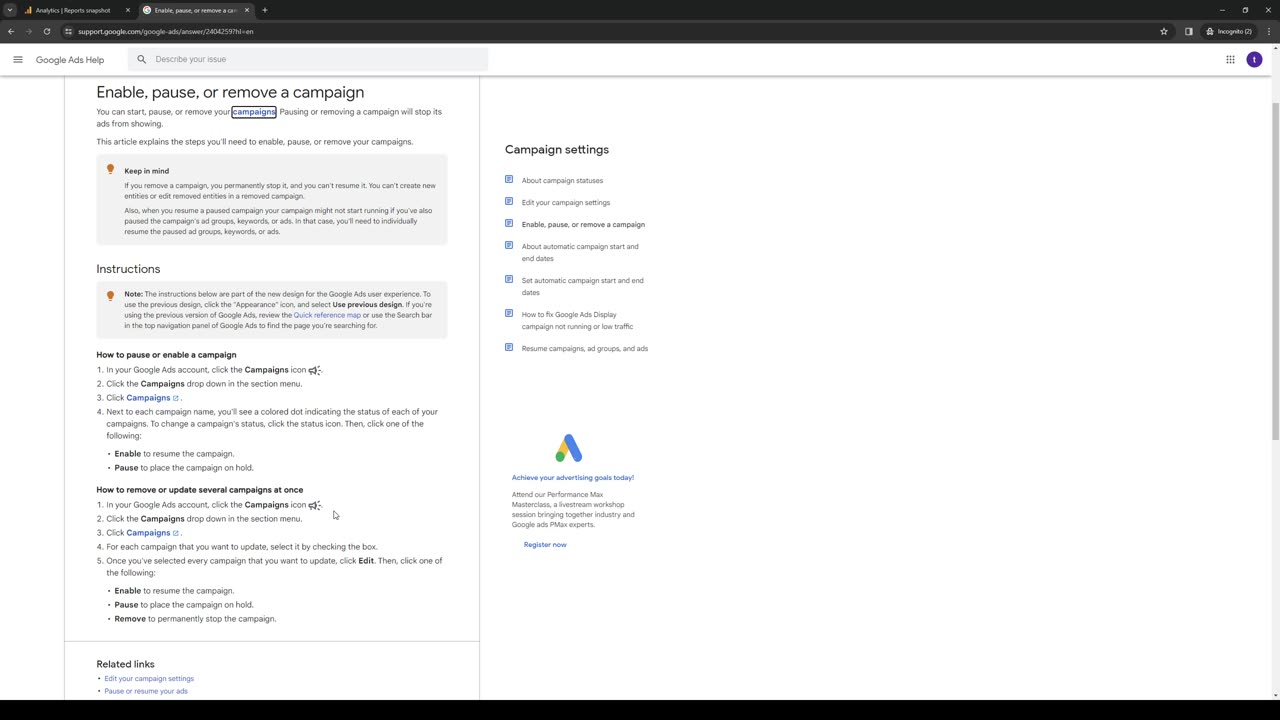Reload the current page
The width and height of the screenshot is (1280, 720).
point(46,31)
